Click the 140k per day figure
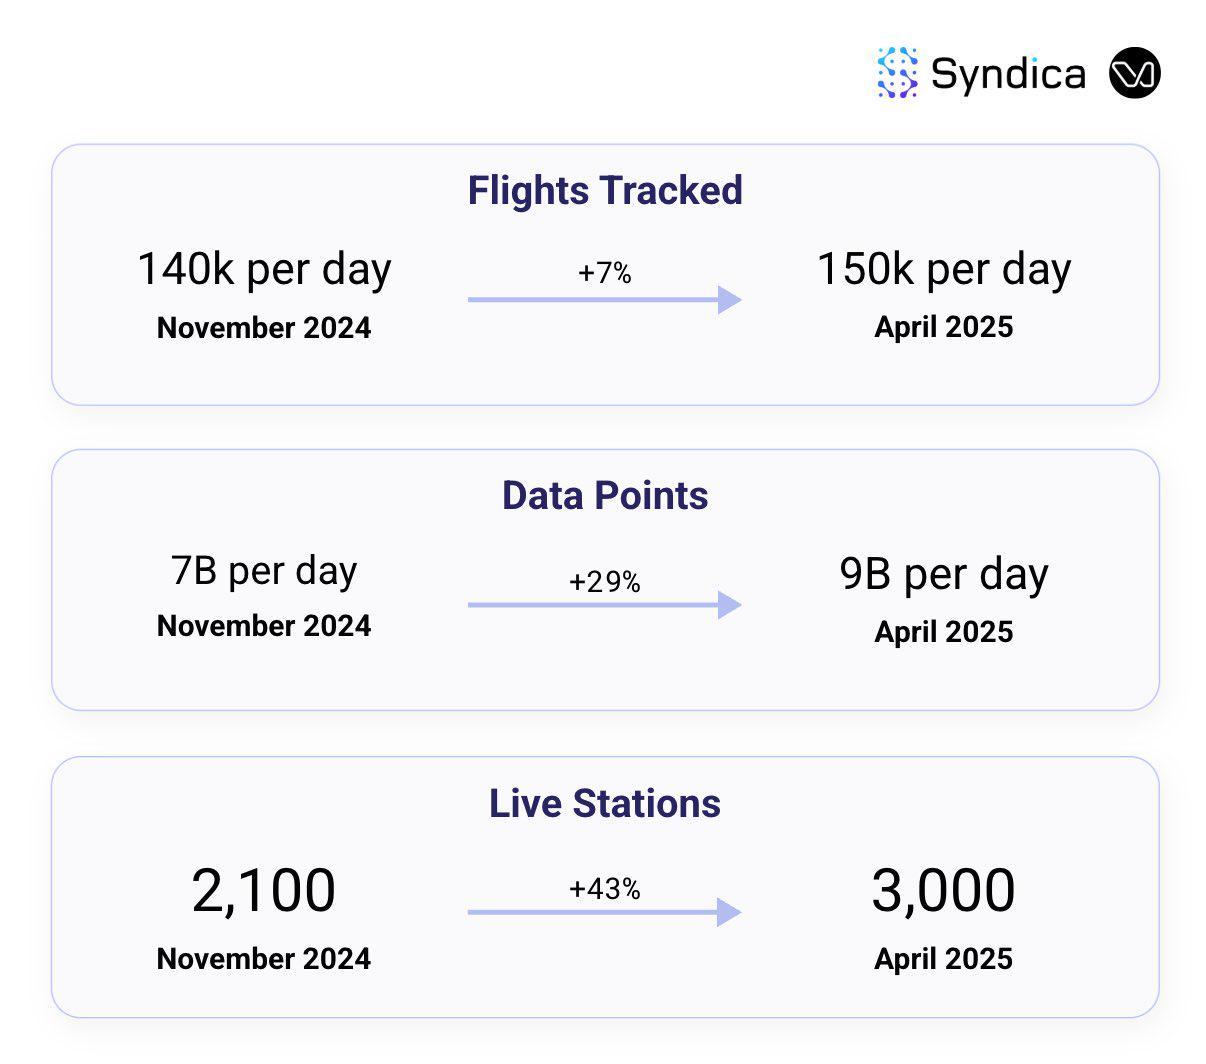Screen dimensions: 1206x1064 point(264,270)
